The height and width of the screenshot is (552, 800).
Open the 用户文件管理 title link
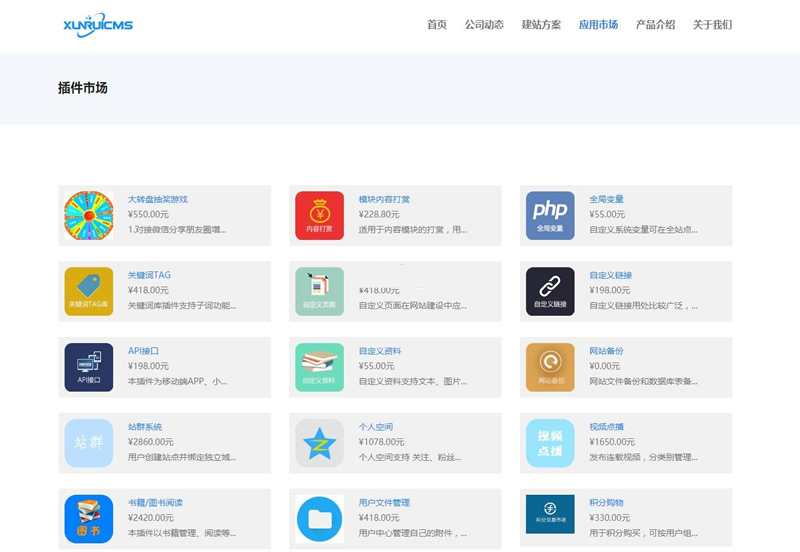point(384,503)
